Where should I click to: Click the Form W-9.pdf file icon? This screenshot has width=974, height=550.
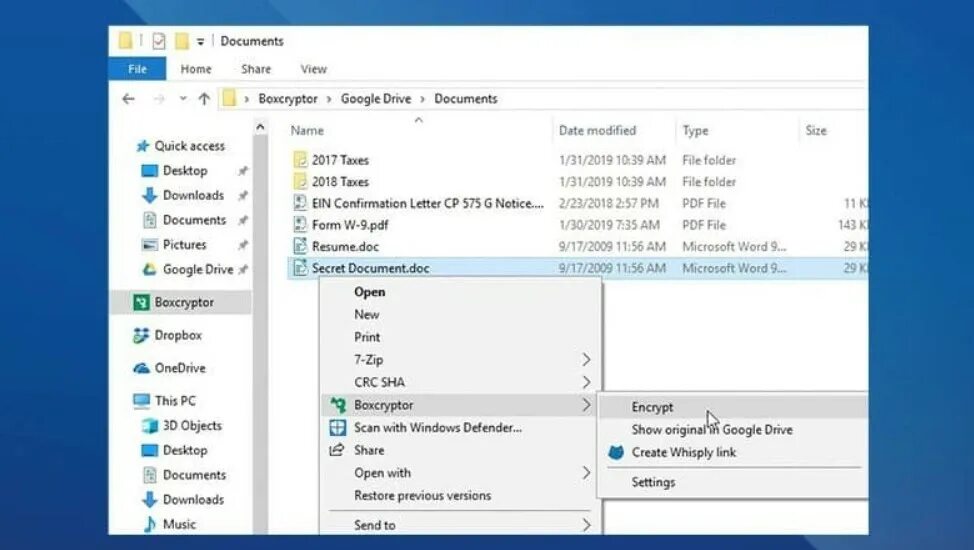pyautogui.click(x=300, y=224)
